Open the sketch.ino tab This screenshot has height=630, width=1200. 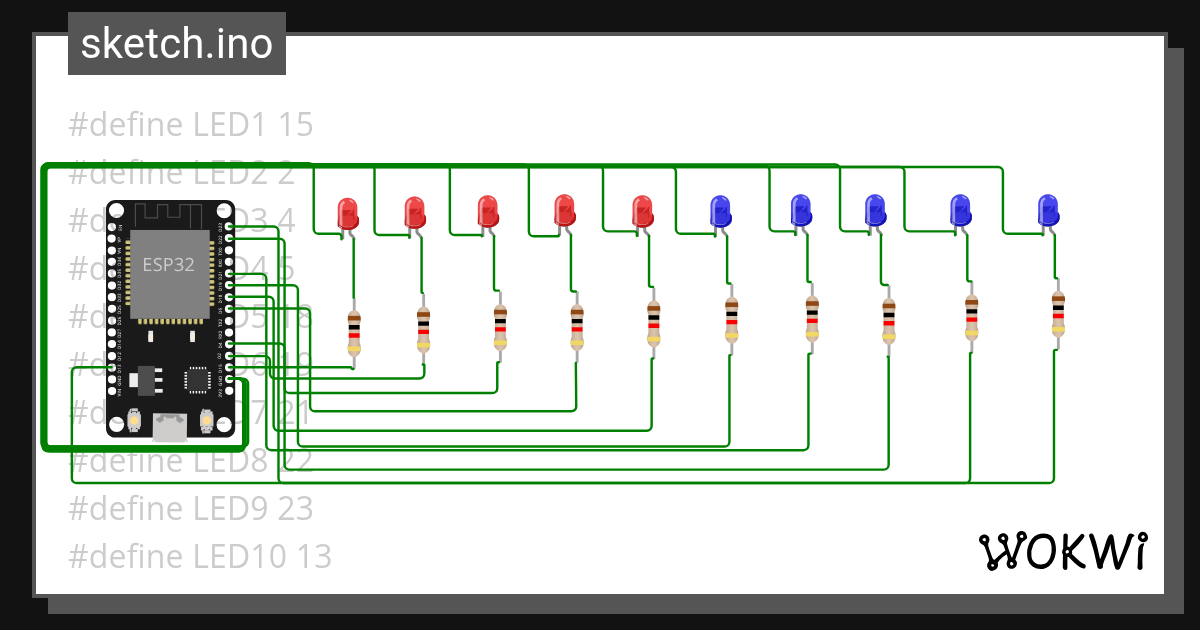pyautogui.click(x=177, y=44)
